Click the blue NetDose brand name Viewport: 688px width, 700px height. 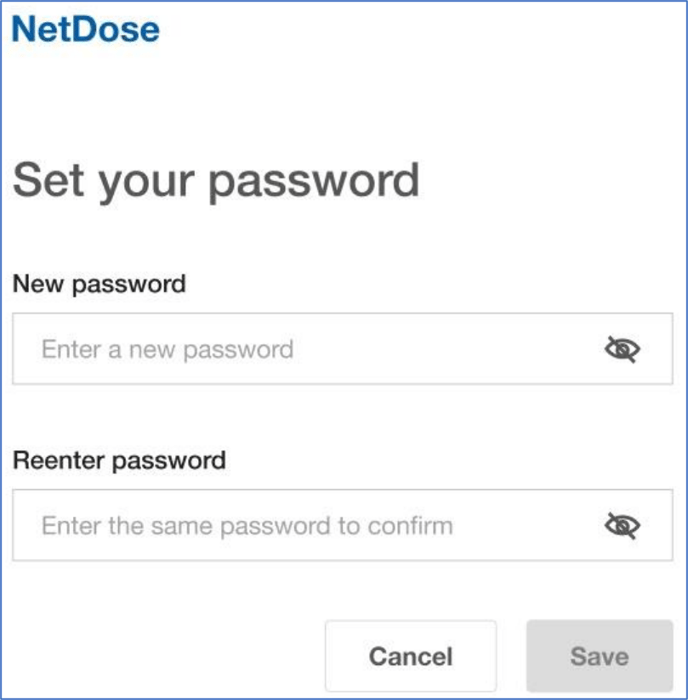tap(85, 29)
